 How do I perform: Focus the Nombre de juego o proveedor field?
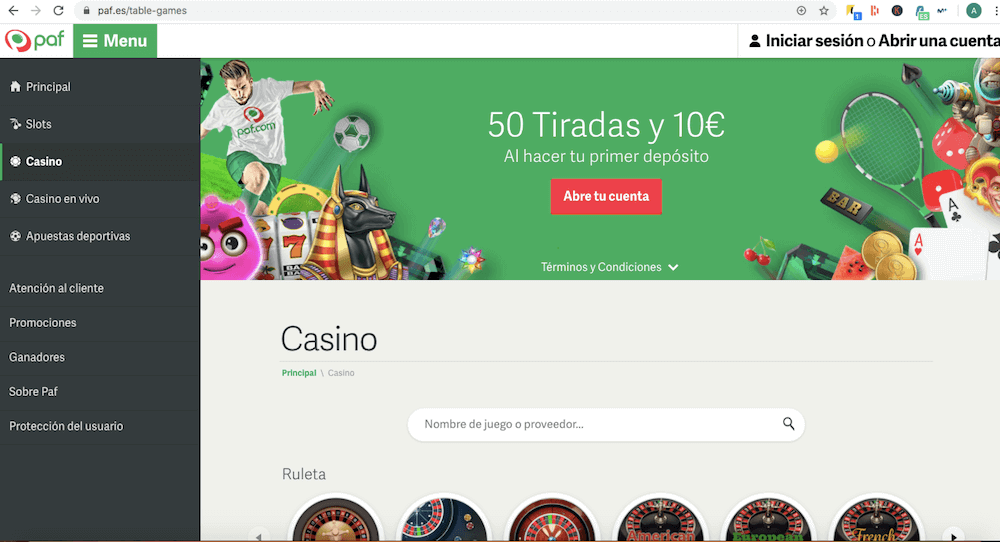pos(606,424)
